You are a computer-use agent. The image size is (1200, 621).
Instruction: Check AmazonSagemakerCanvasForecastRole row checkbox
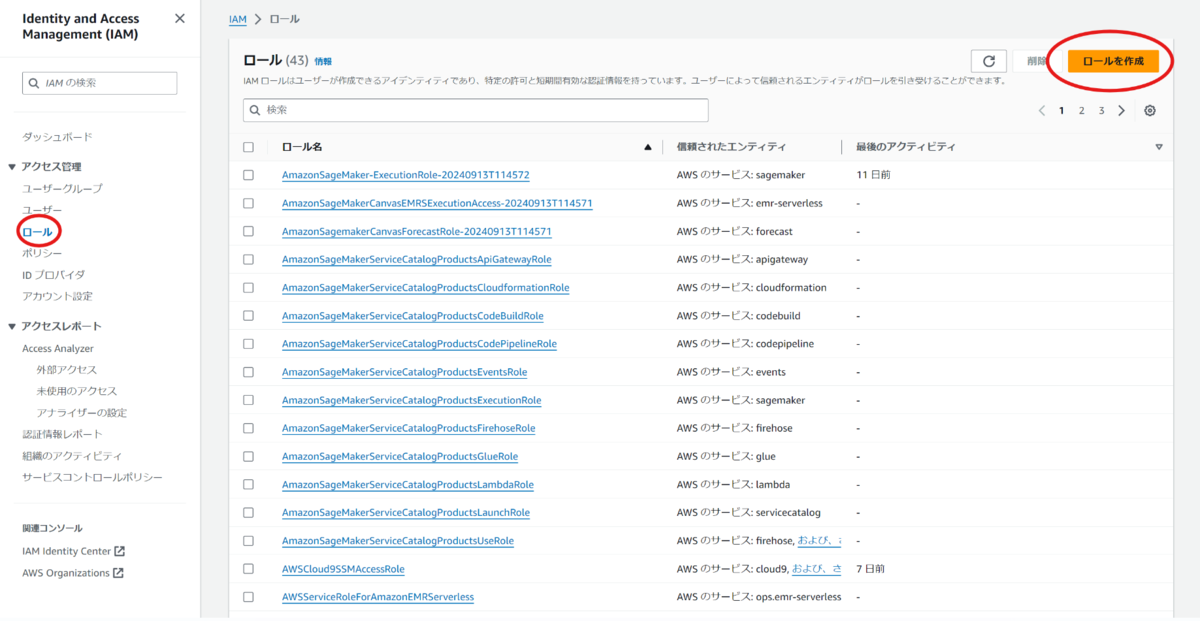click(248, 231)
